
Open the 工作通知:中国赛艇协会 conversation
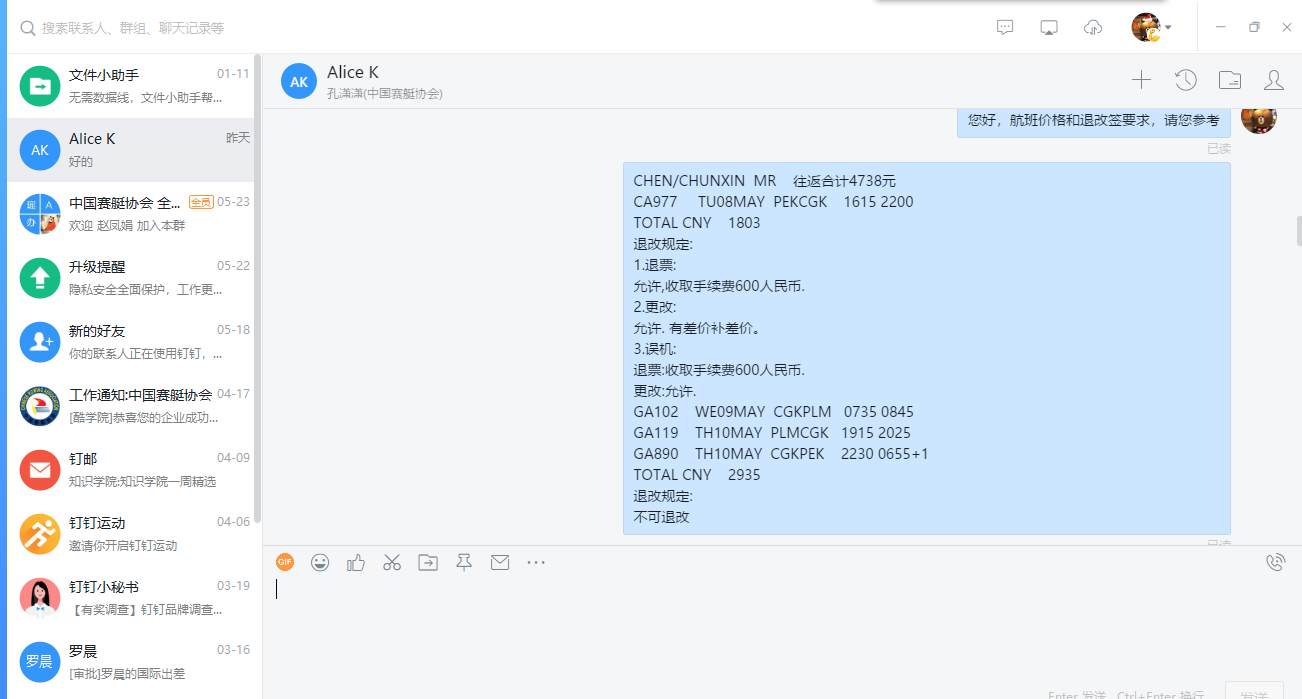[134, 406]
